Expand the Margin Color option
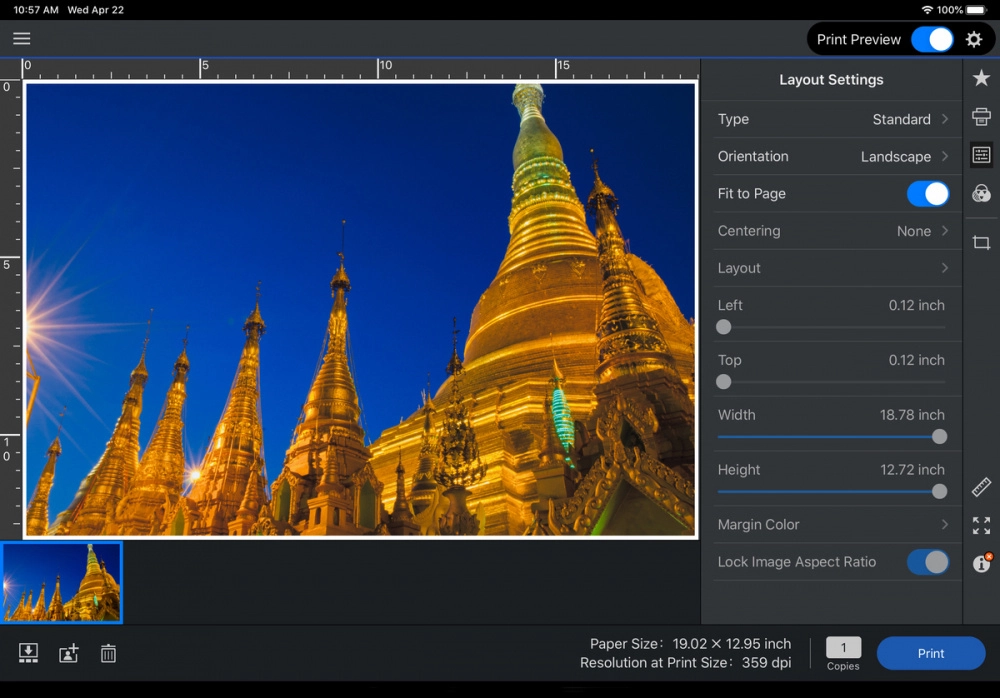The width and height of the screenshot is (1000, 698). pos(831,525)
